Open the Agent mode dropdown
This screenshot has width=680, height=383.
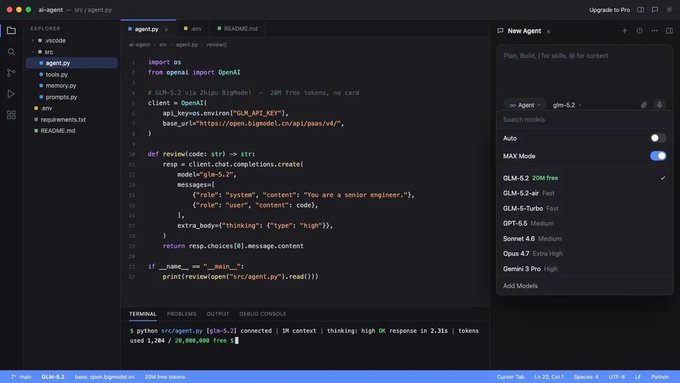tap(525, 105)
